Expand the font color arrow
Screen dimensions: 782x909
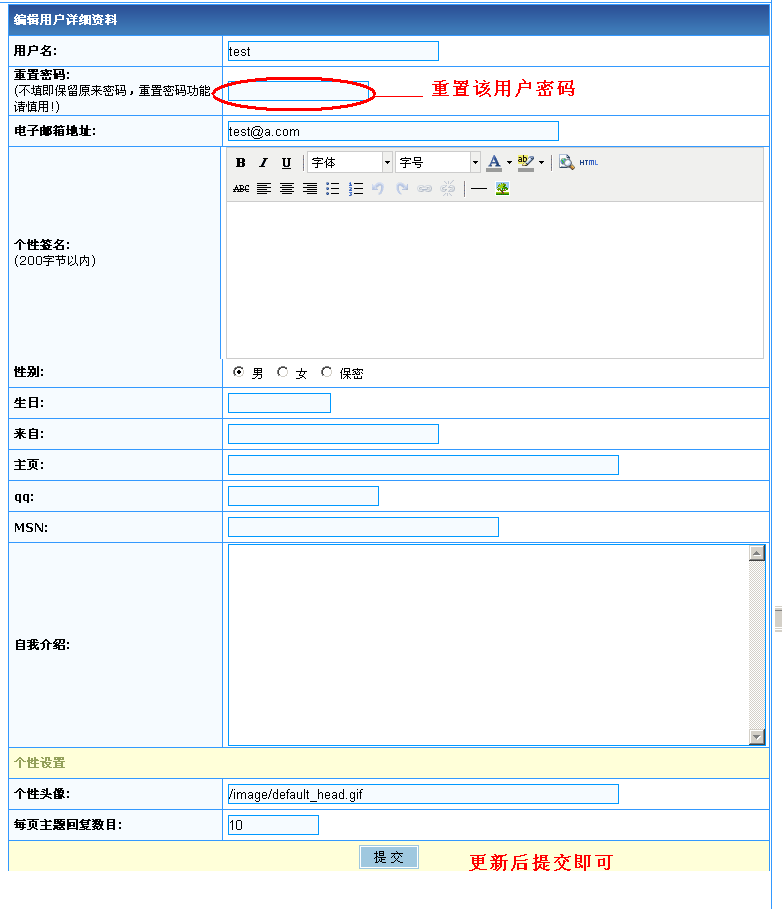click(509, 163)
